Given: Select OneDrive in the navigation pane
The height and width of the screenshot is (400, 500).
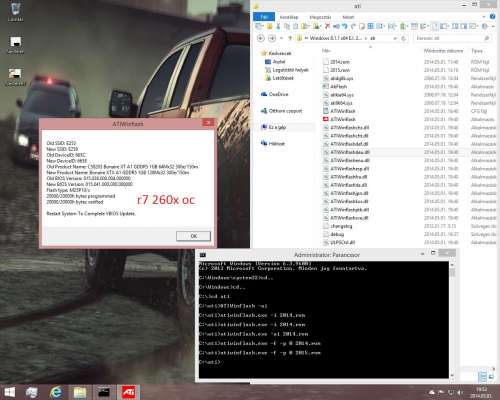Looking at the screenshot, I should 275,94.
